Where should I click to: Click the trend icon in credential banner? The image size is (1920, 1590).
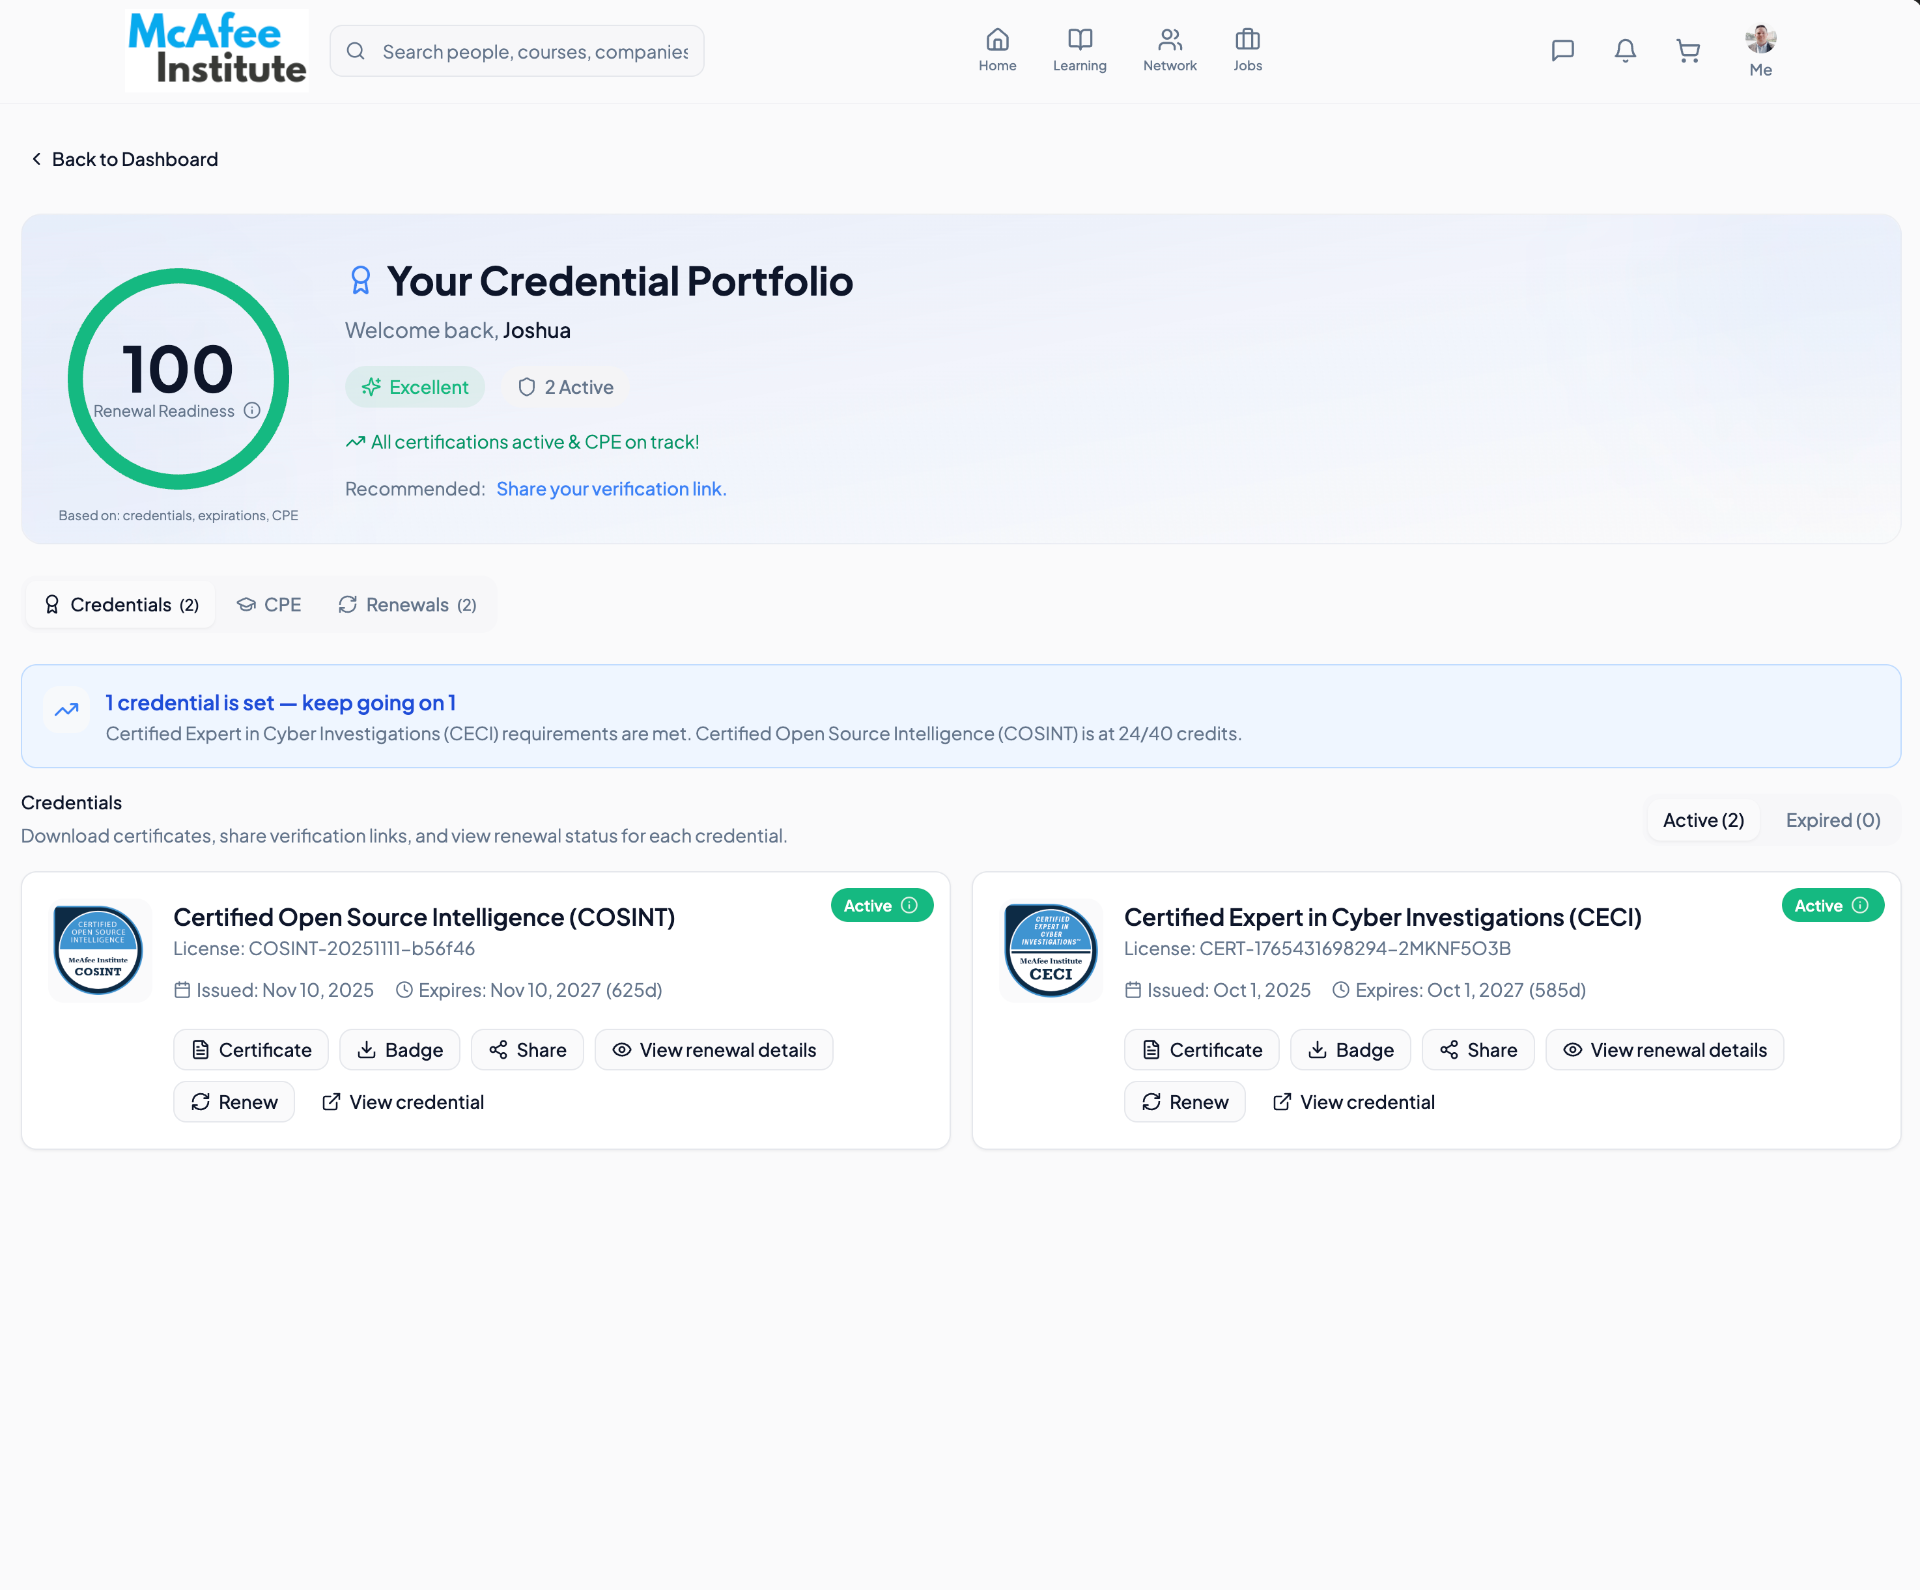[x=67, y=710]
